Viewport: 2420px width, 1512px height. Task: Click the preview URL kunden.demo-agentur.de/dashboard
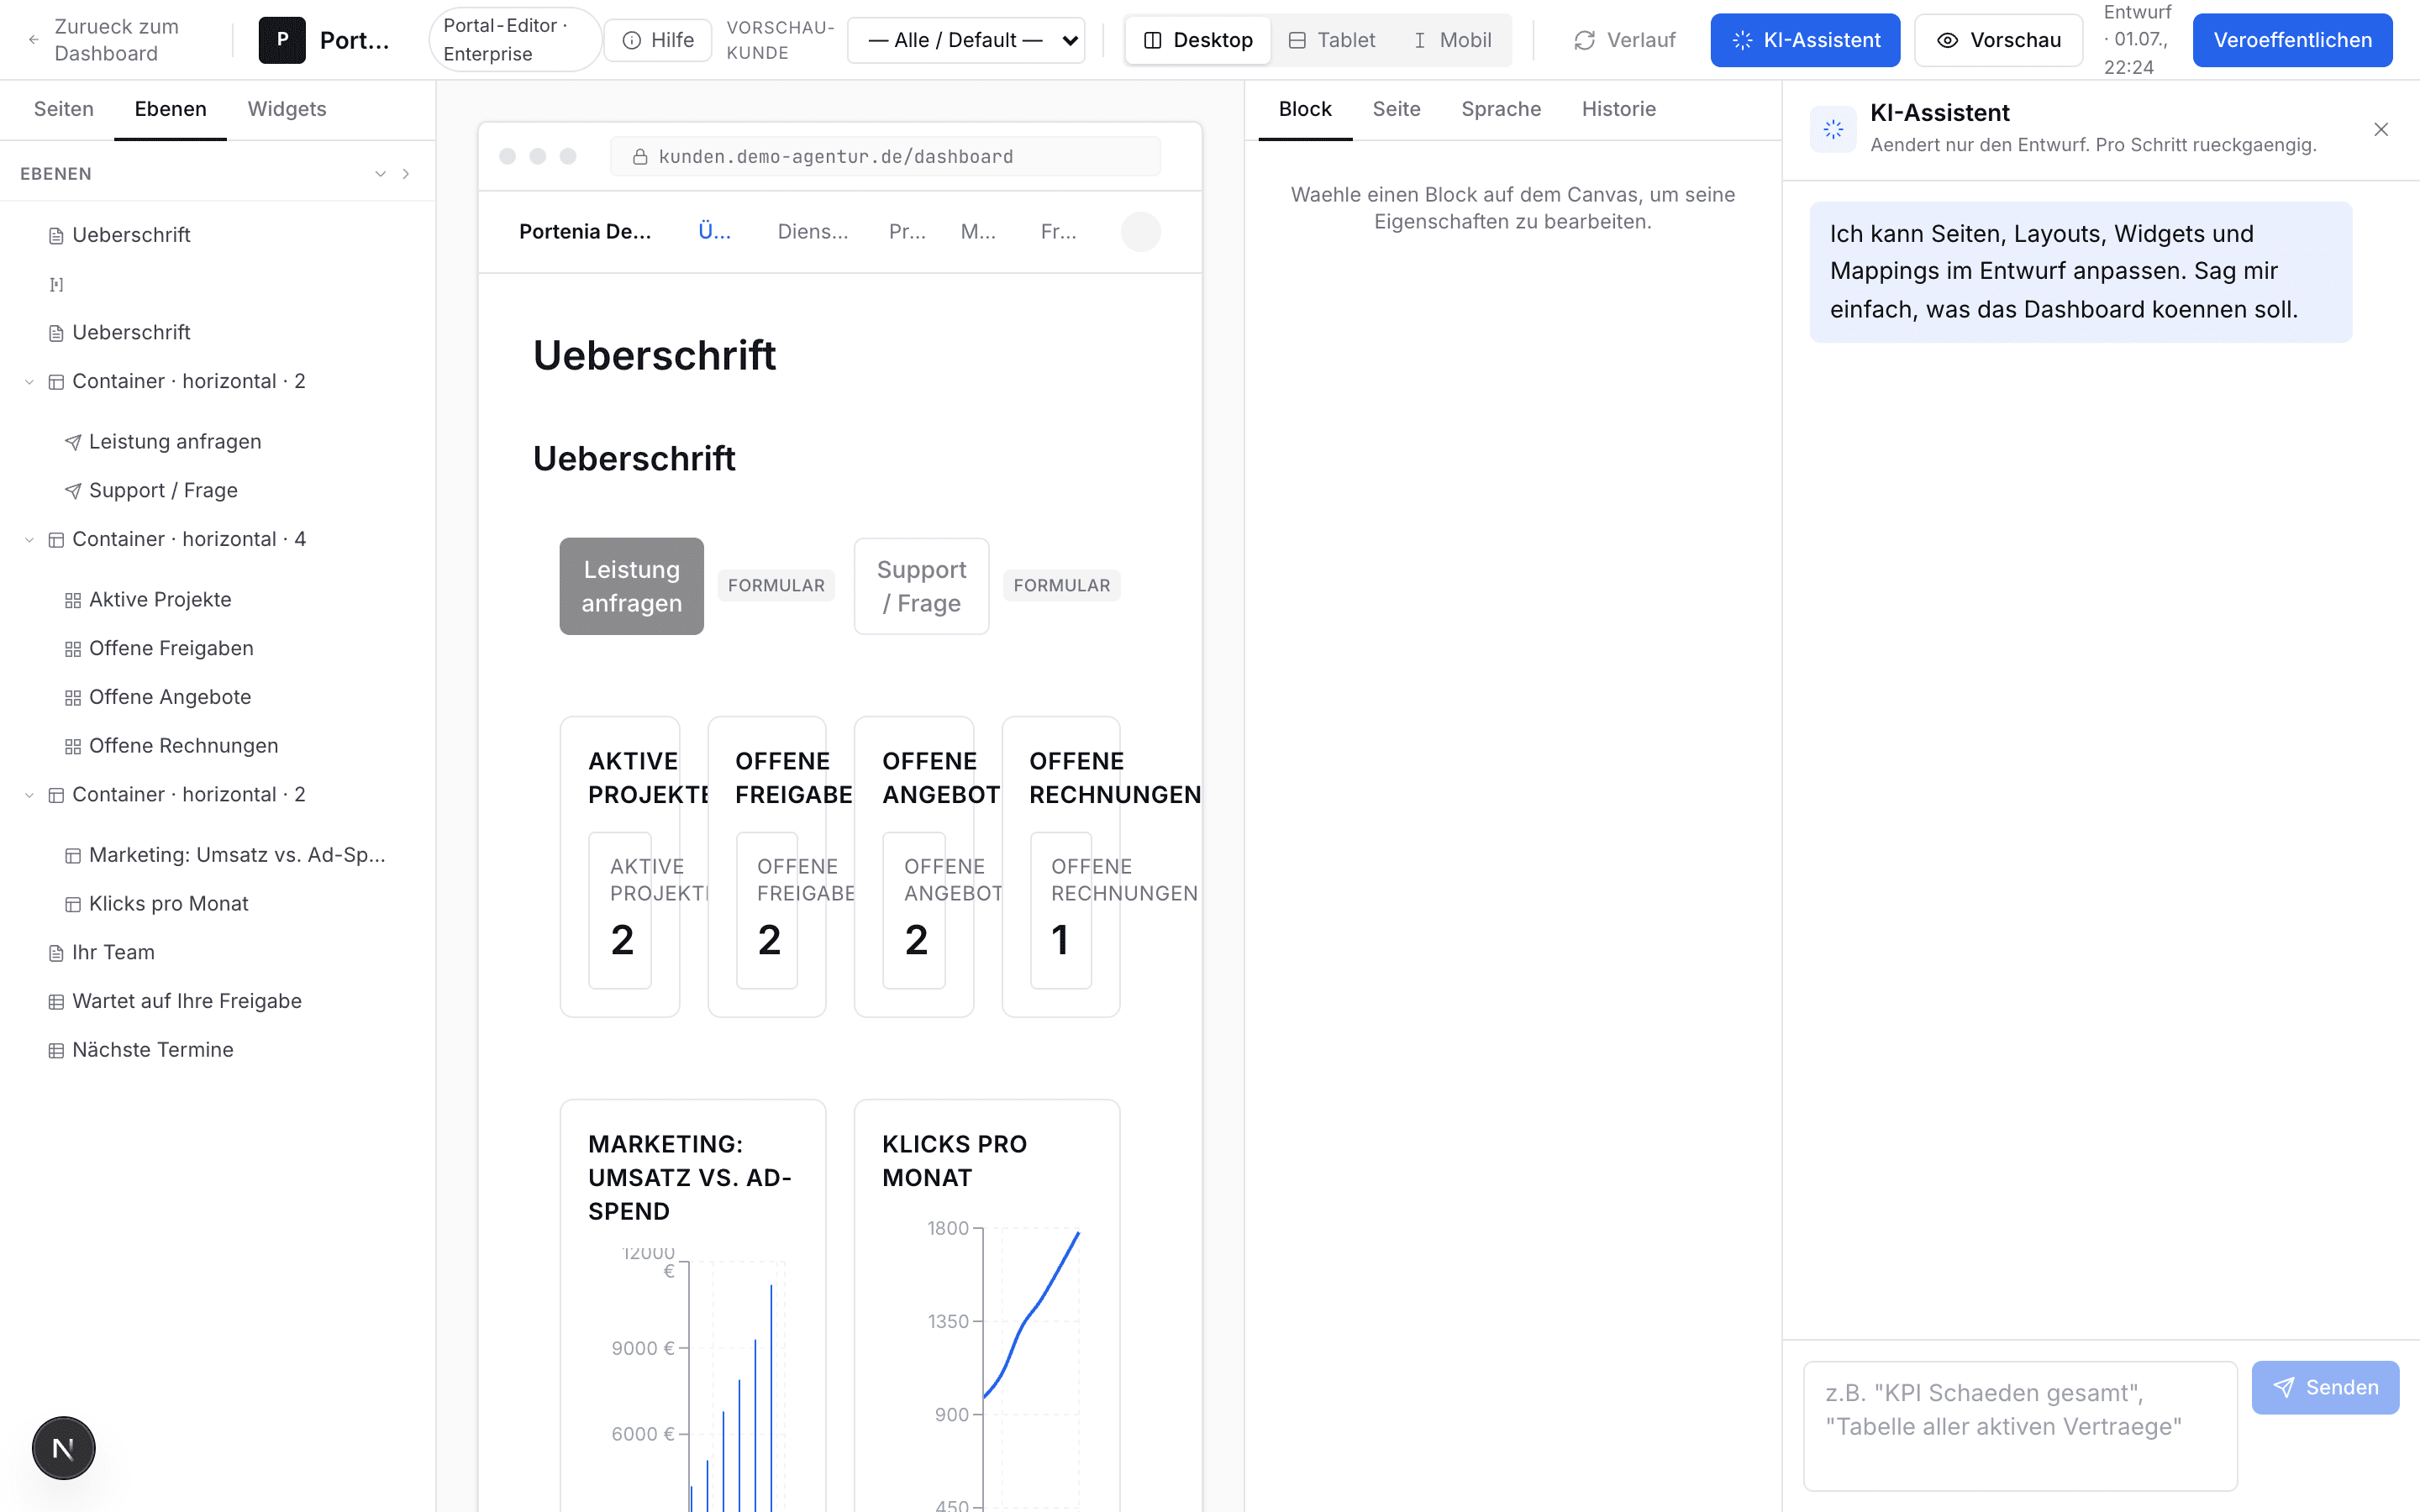(836, 157)
